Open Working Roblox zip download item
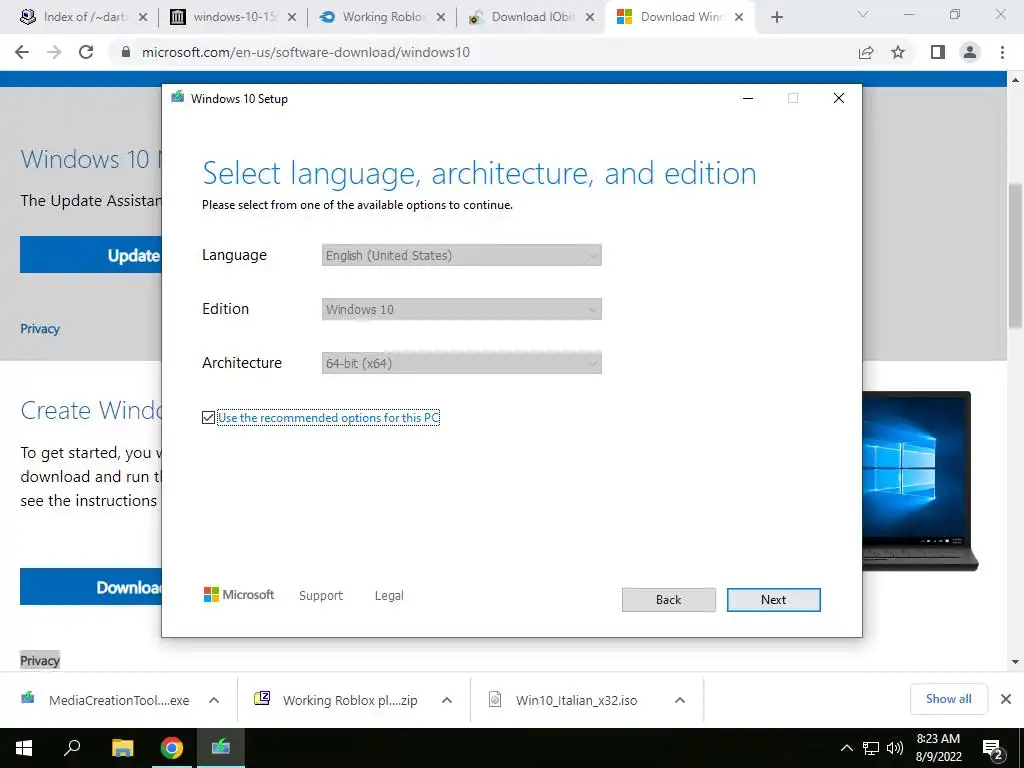The width and height of the screenshot is (1024, 768). pyautogui.click(x=336, y=700)
